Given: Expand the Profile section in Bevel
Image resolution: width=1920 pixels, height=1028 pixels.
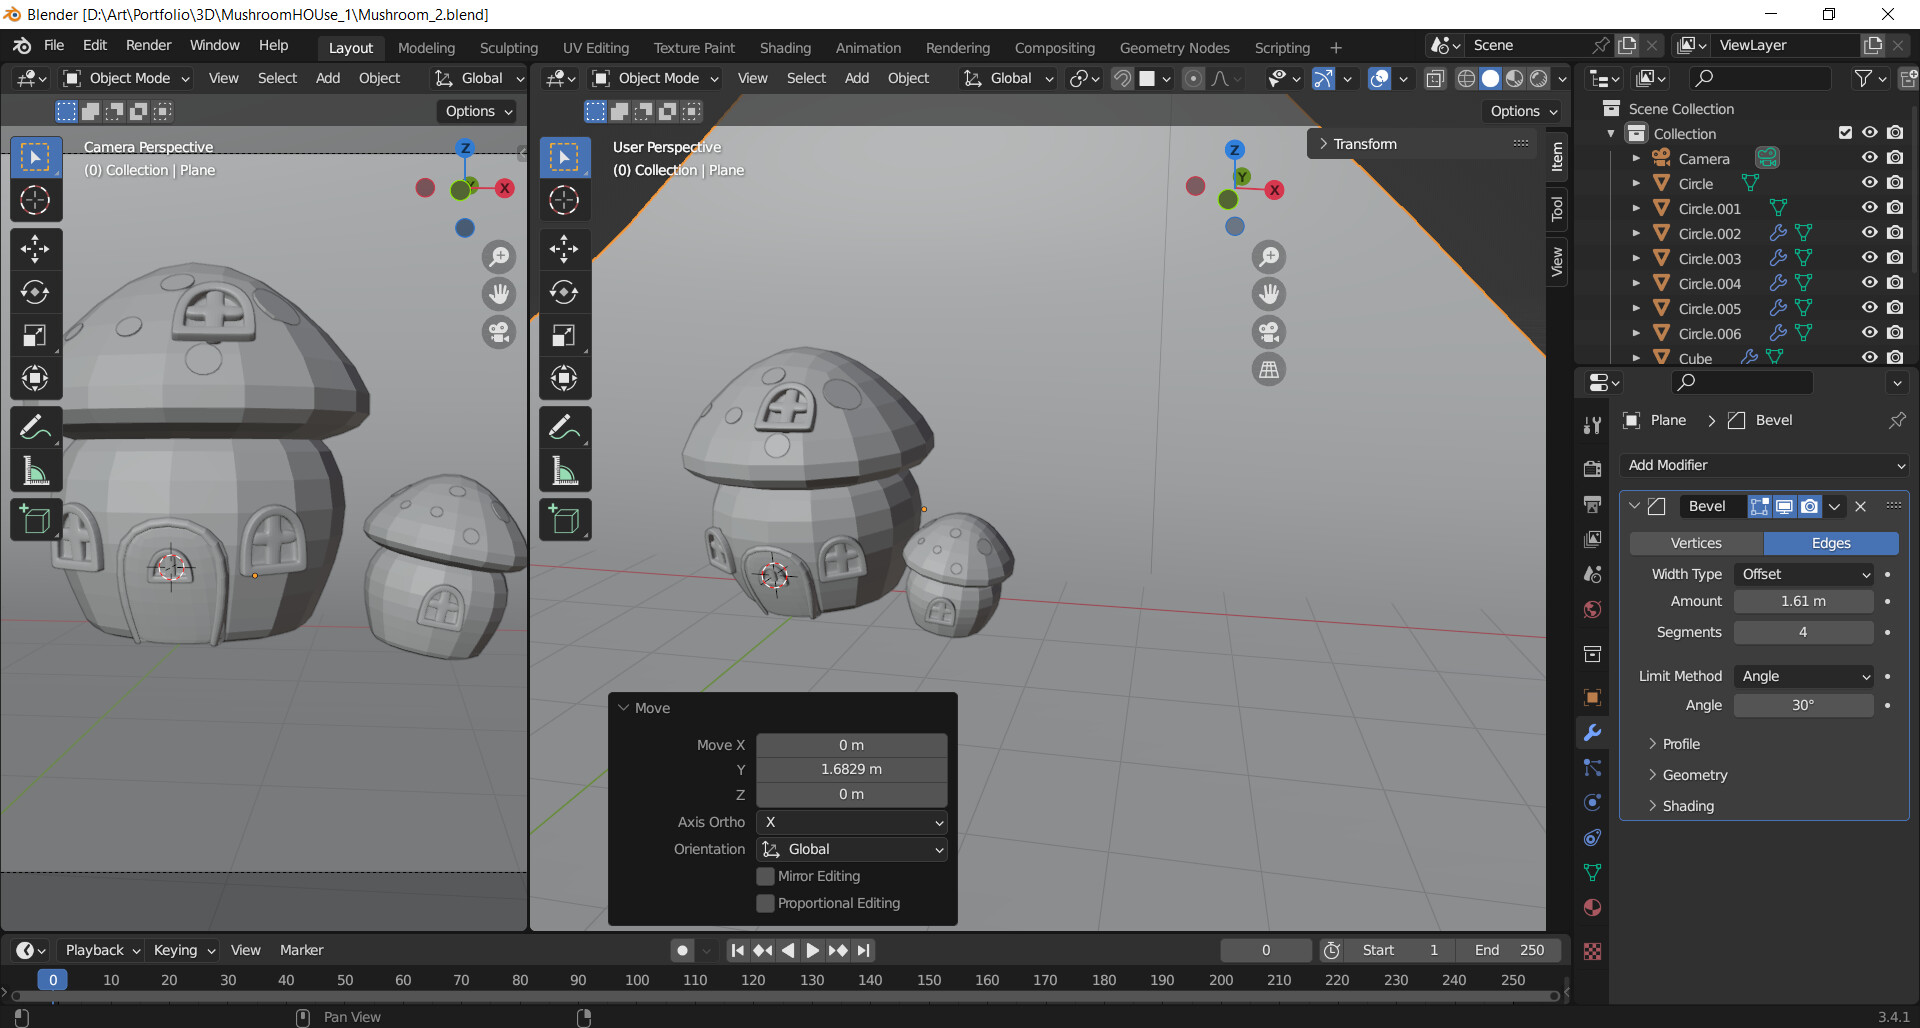Looking at the screenshot, I should (1680, 744).
